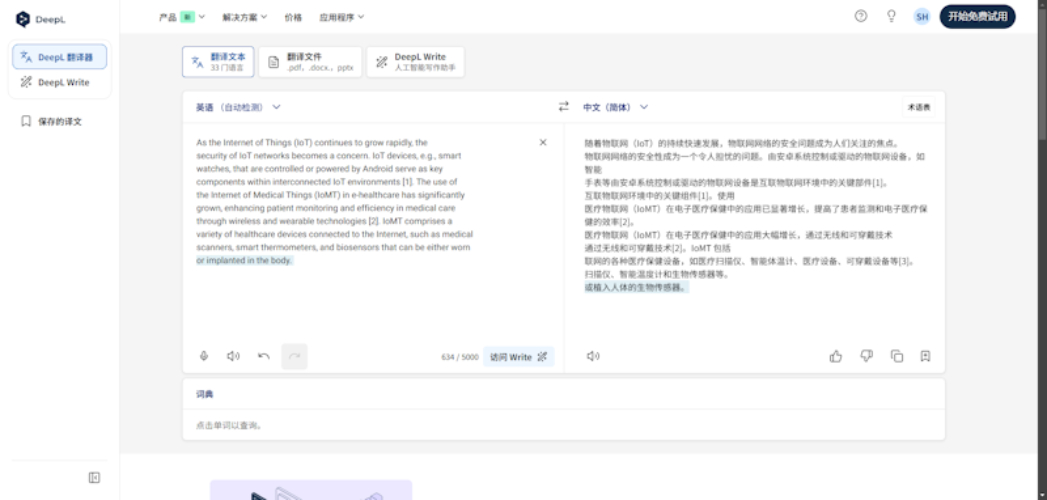Click the undo arrow
Image resolution: width=1047 pixels, height=500 pixels.
coord(264,356)
